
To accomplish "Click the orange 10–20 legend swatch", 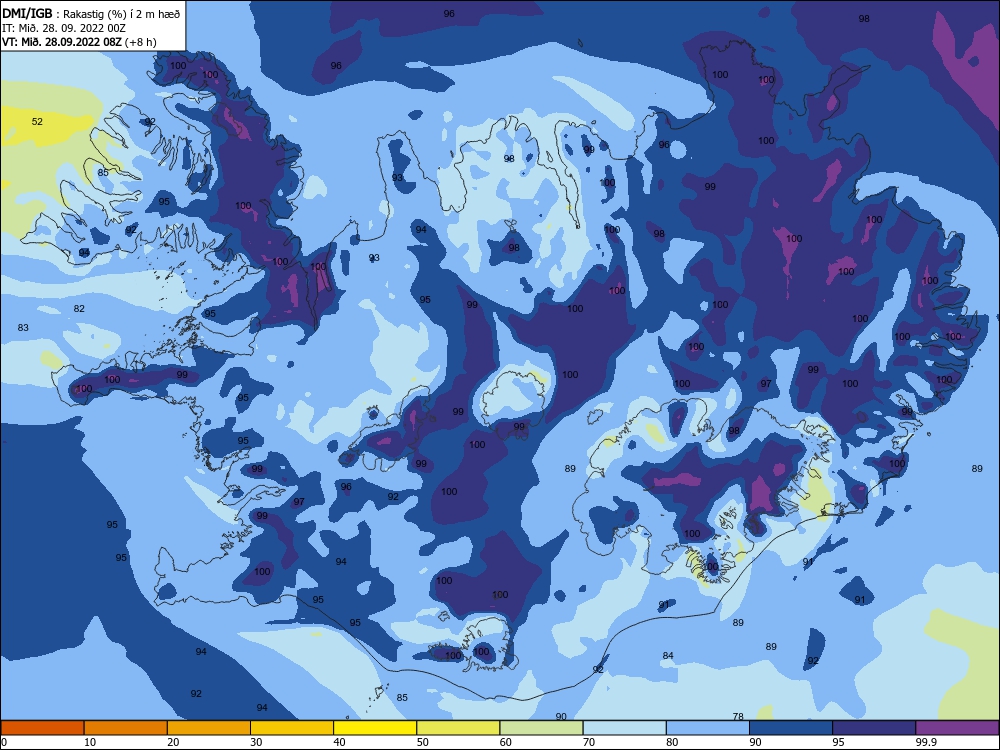I will [x=126, y=728].
